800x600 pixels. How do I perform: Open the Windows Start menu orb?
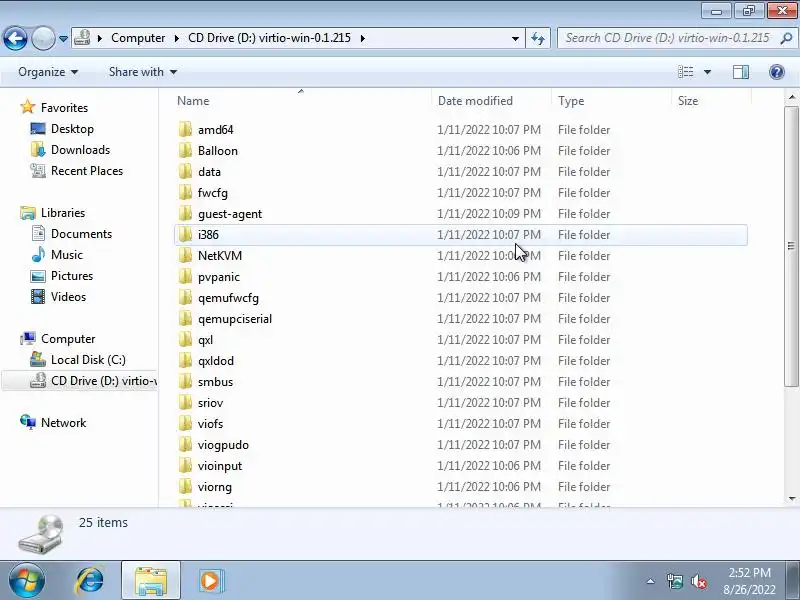pyautogui.click(x=27, y=580)
